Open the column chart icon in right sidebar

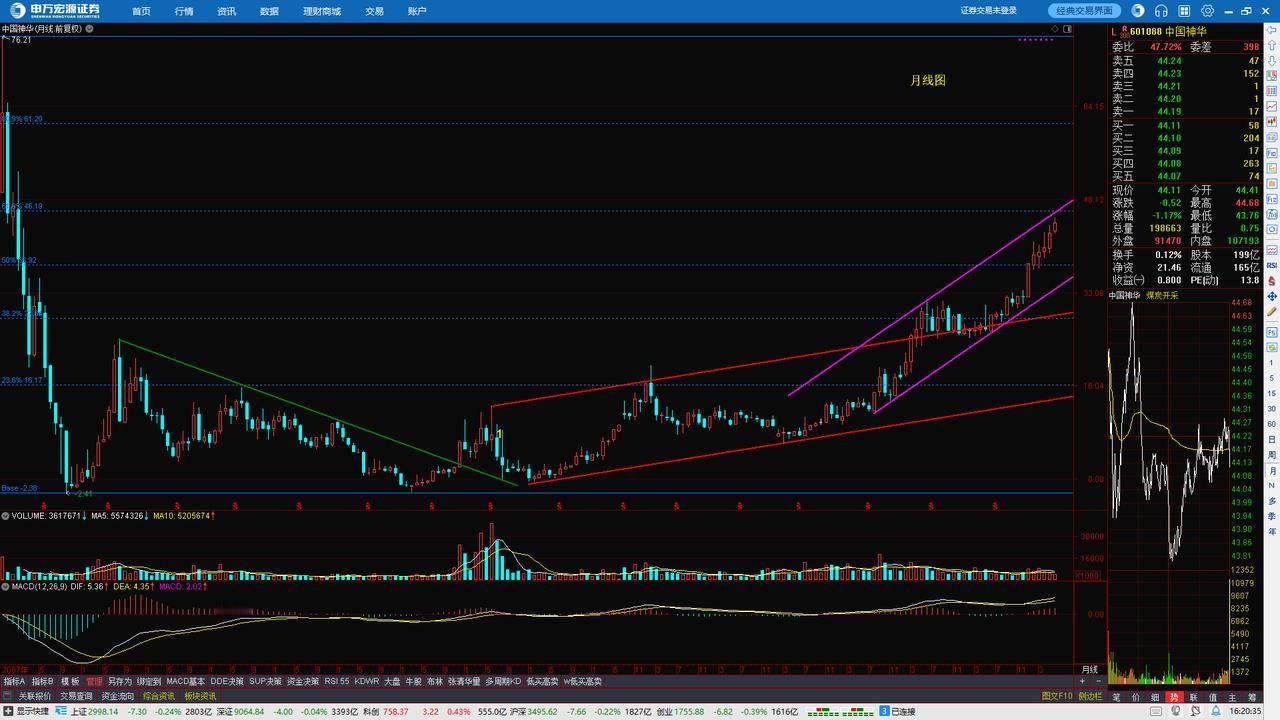[x=1271, y=90]
